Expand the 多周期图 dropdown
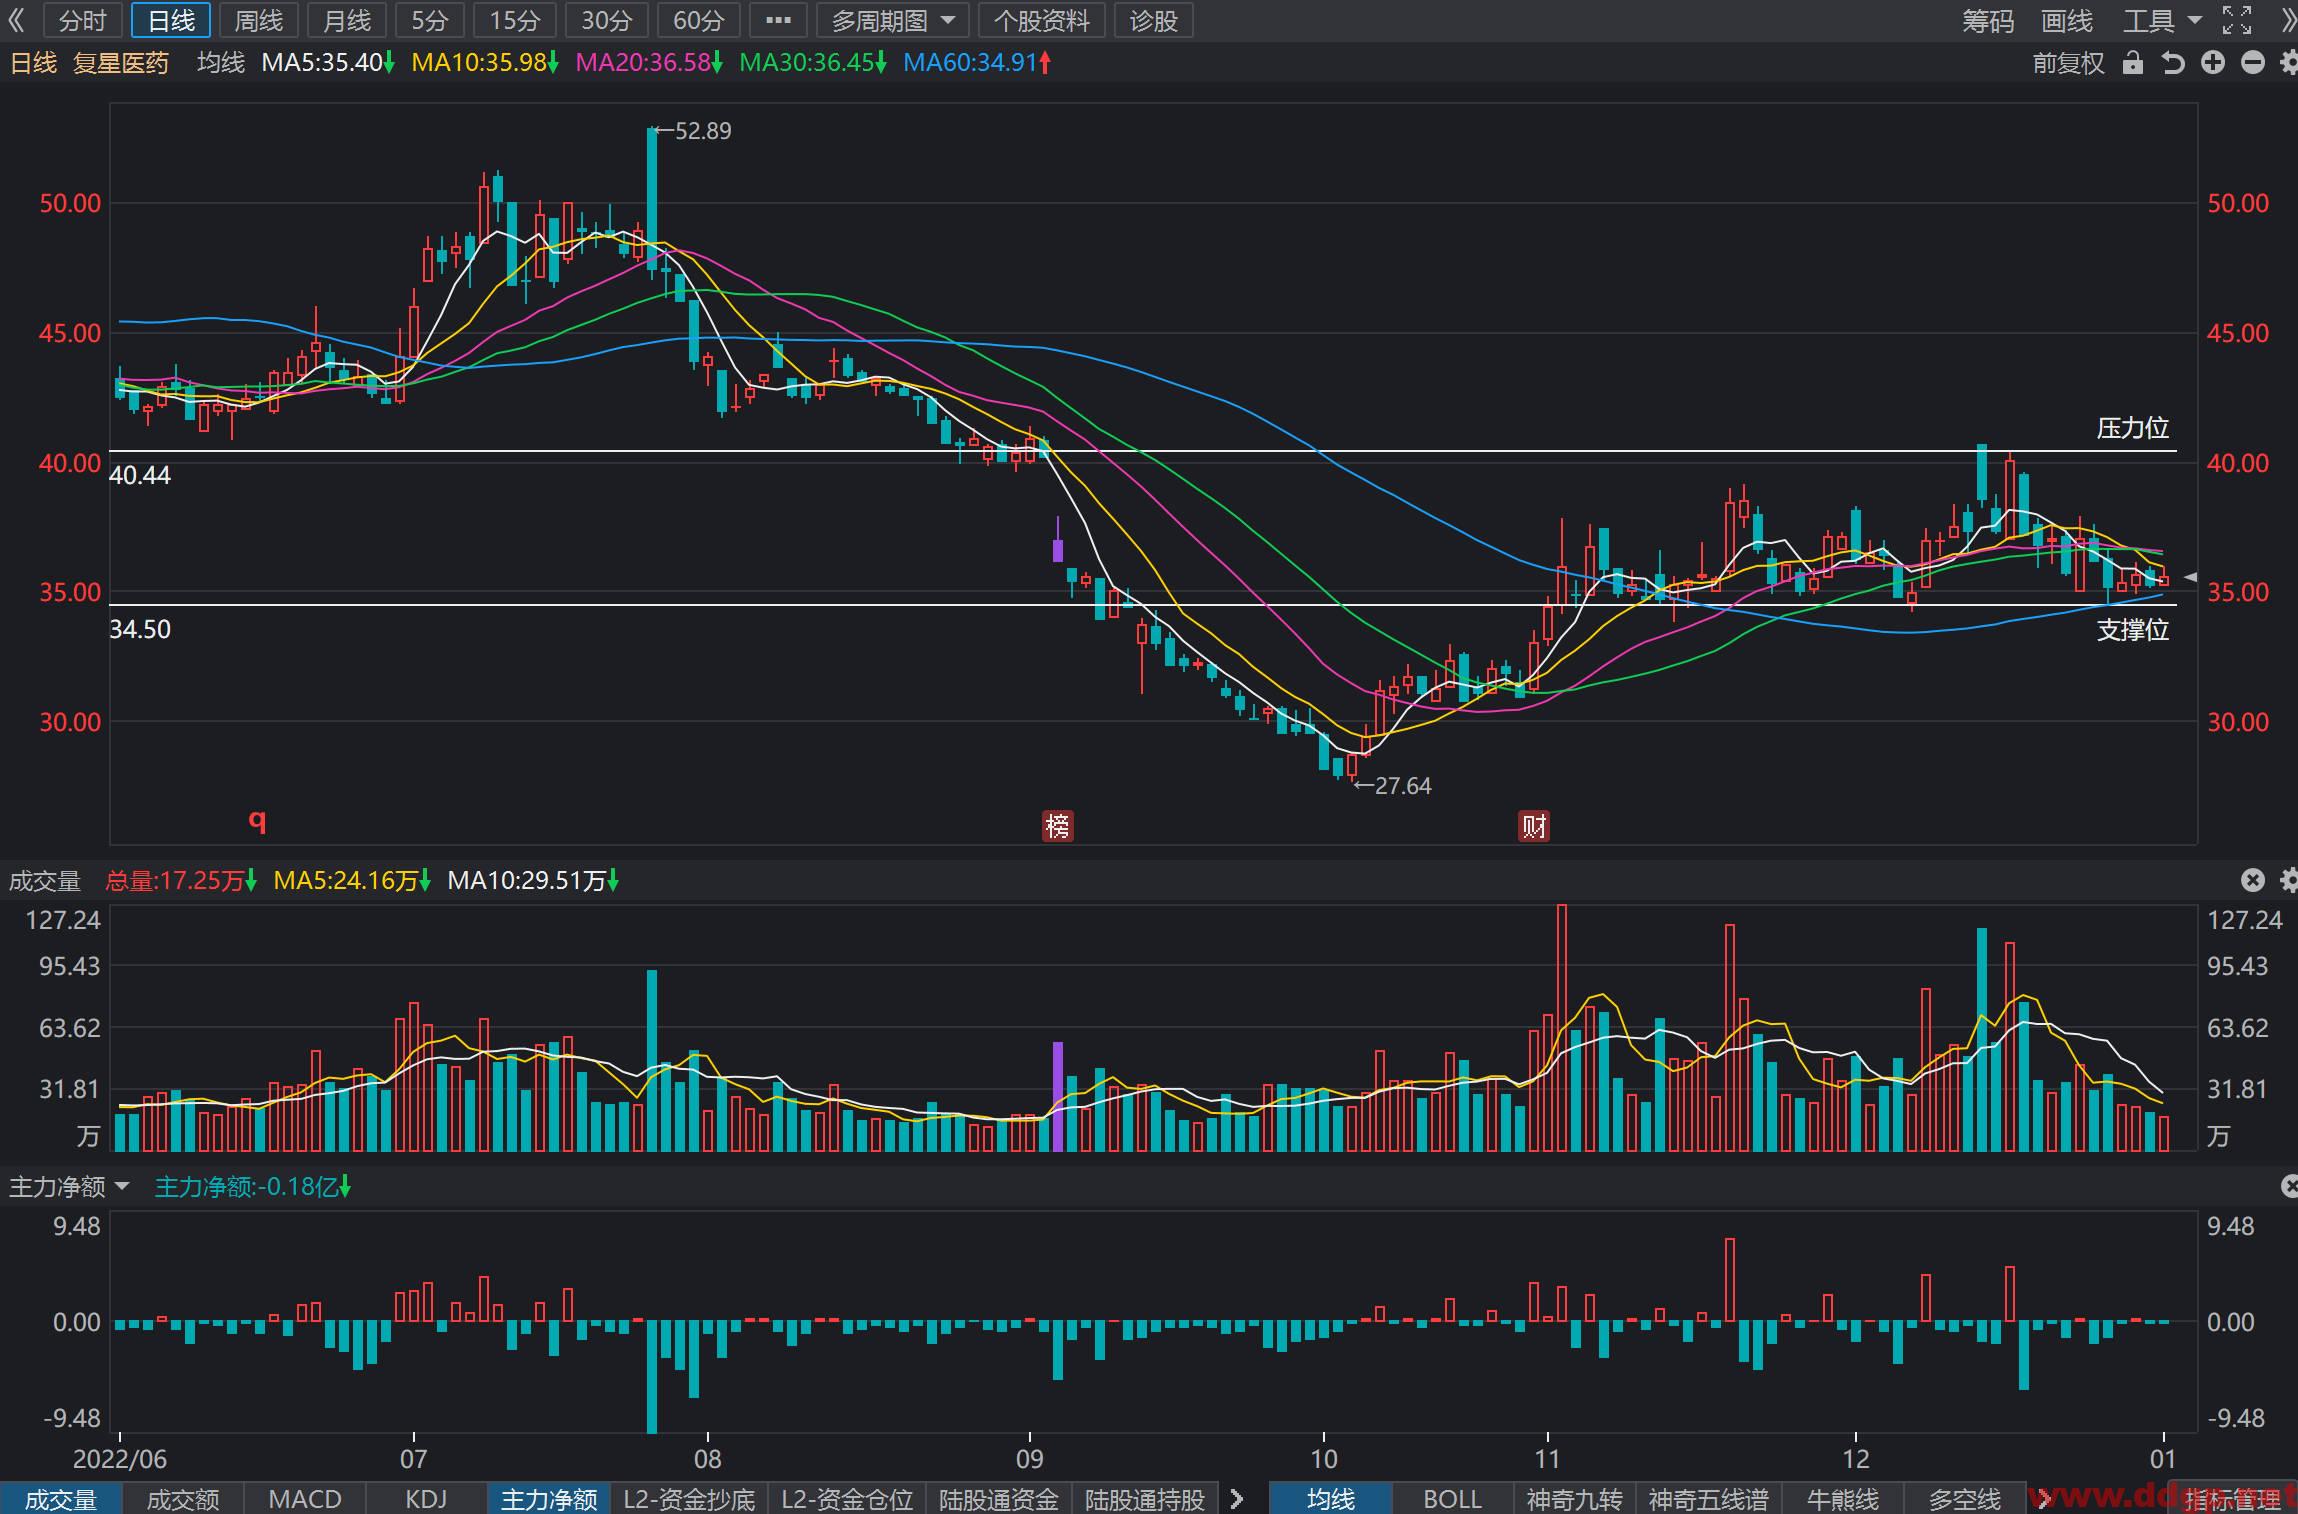 (x=893, y=20)
